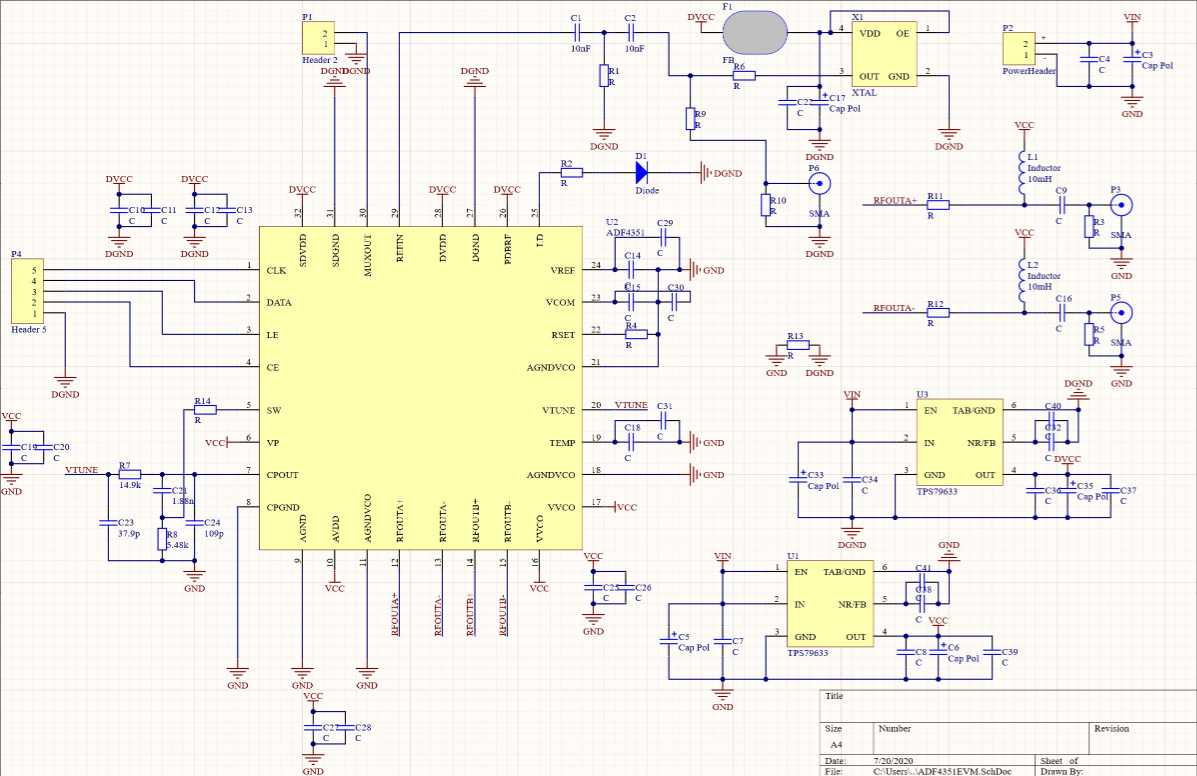
Task: Click capacitor C24 109p symbol
Action: pyautogui.click(x=195, y=523)
